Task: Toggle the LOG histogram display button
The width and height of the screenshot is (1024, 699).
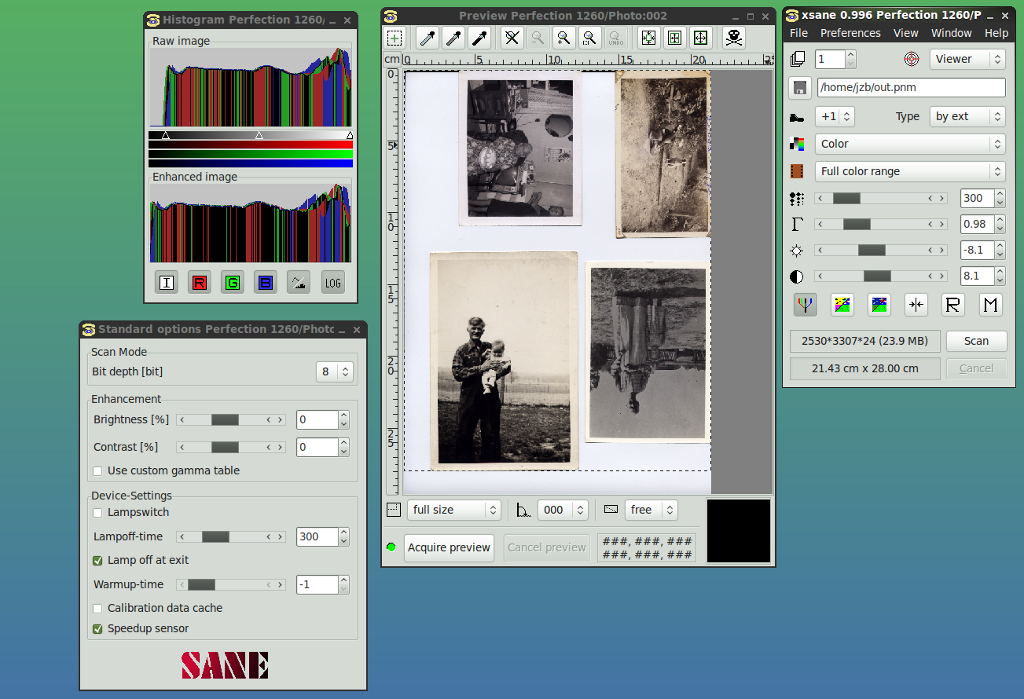Action: click(333, 283)
